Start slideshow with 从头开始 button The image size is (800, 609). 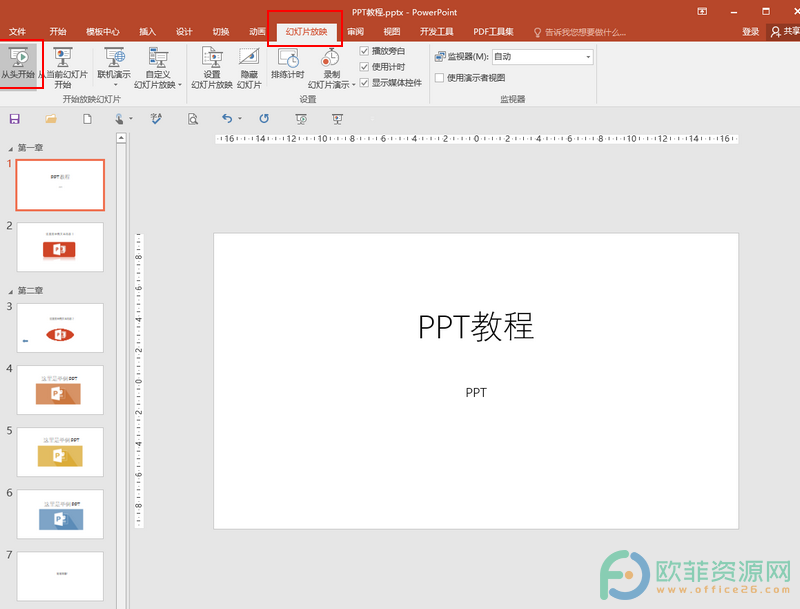(x=18, y=64)
